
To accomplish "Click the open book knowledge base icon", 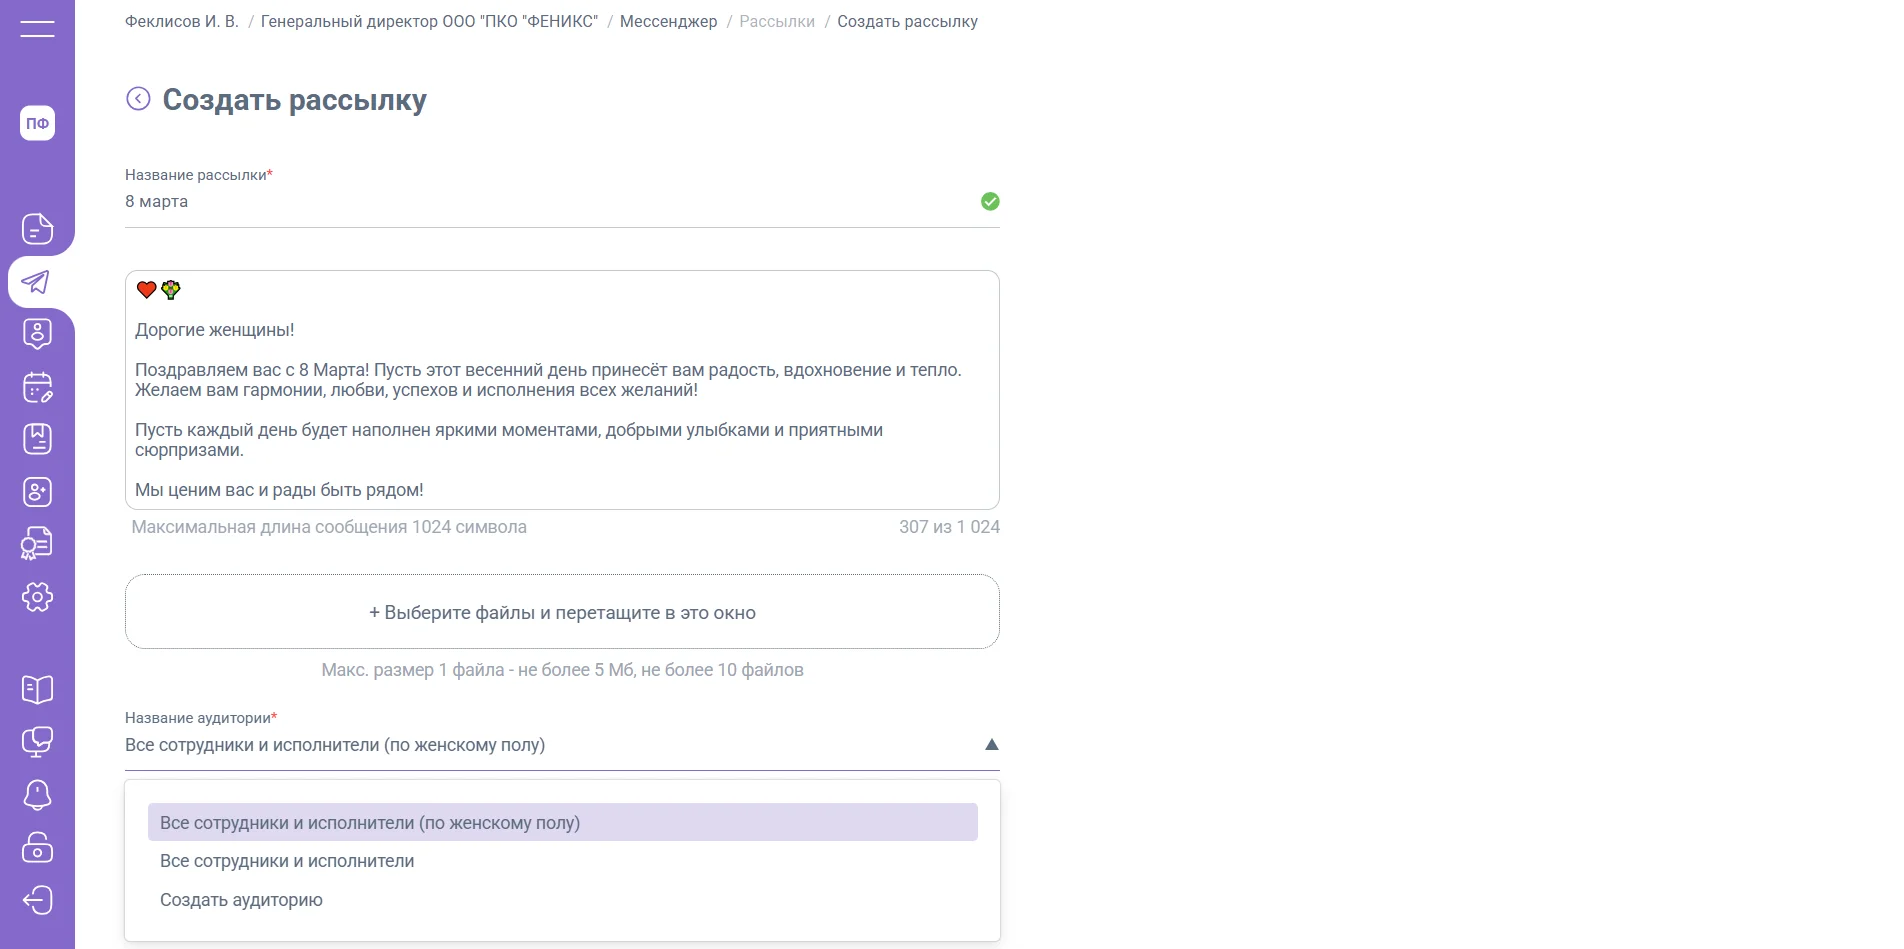I will coord(37,689).
